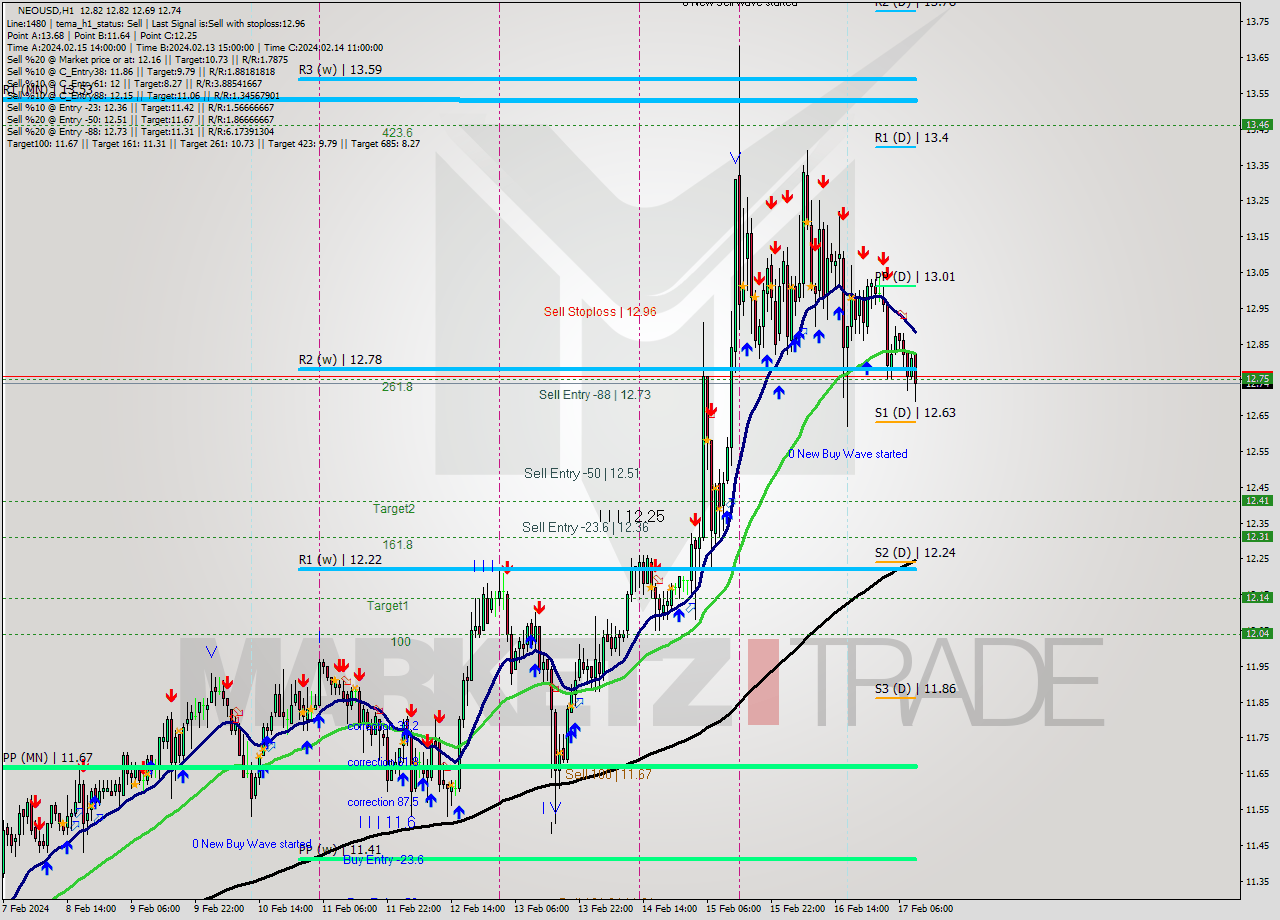Click '15 Feb 06:00' on the time axis
Screen dimensions: 1280x920
(x=733, y=909)
